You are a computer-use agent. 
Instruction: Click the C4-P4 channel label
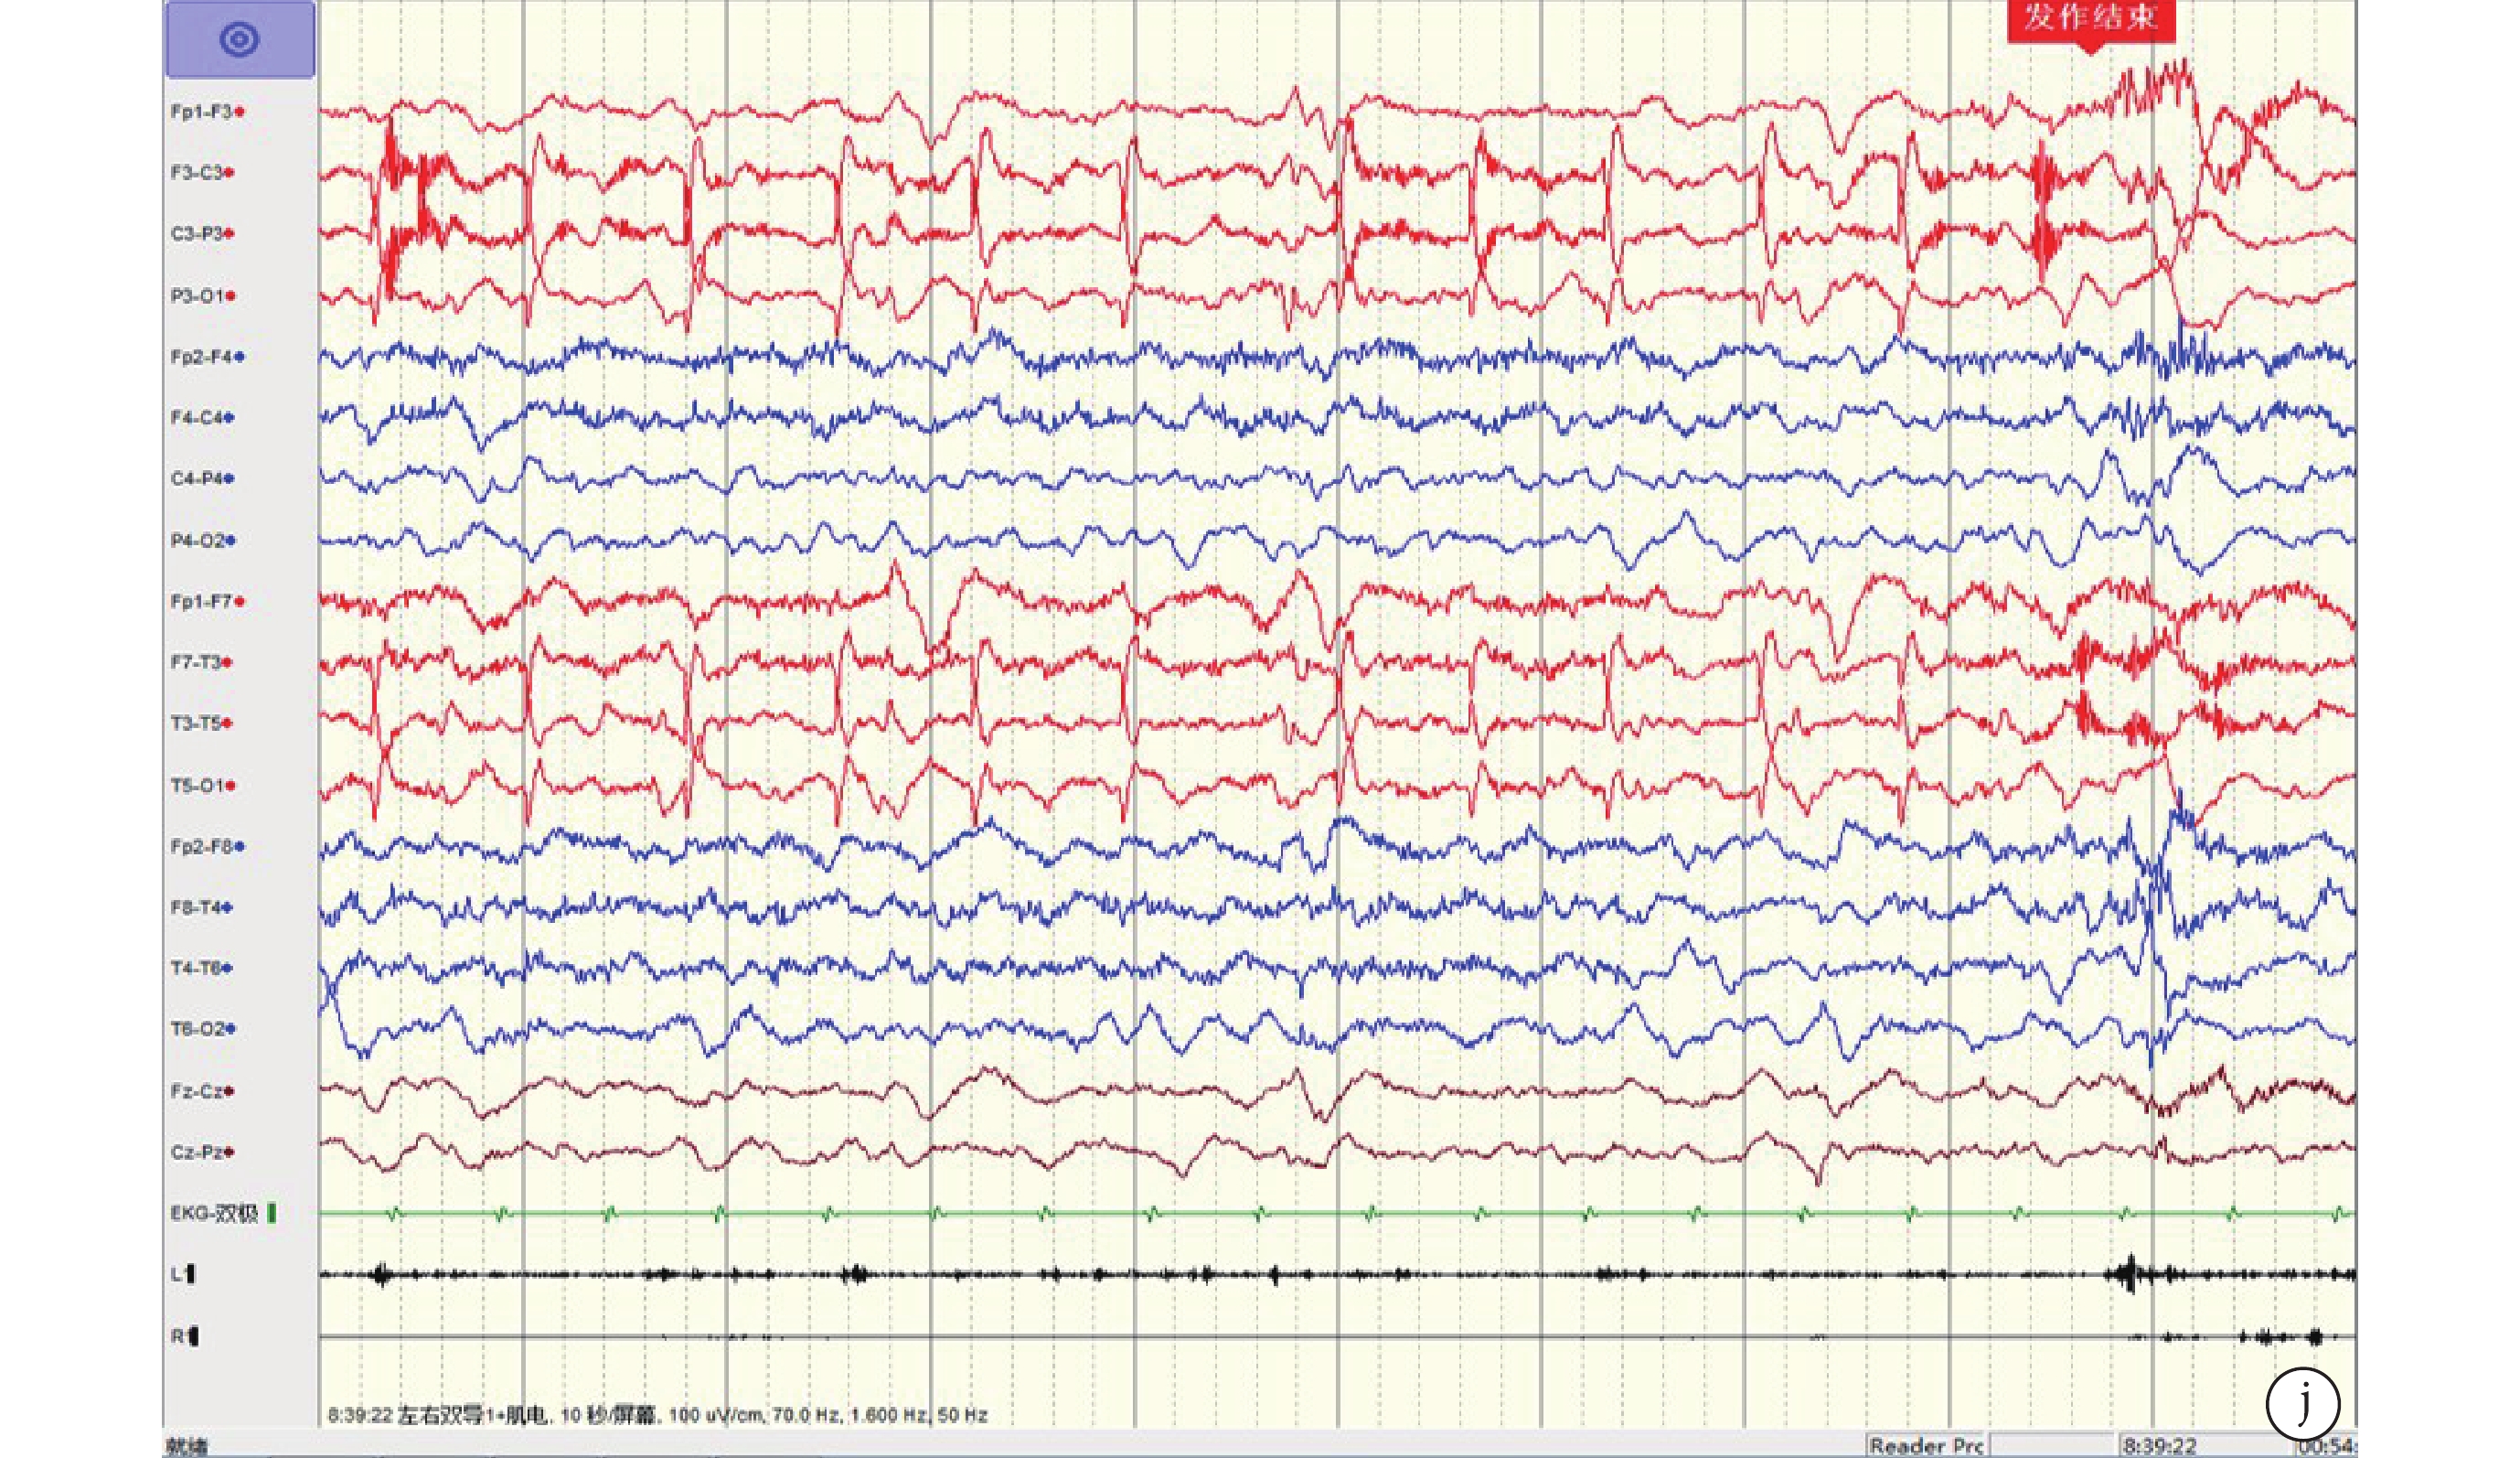click(x=202, y=479)
